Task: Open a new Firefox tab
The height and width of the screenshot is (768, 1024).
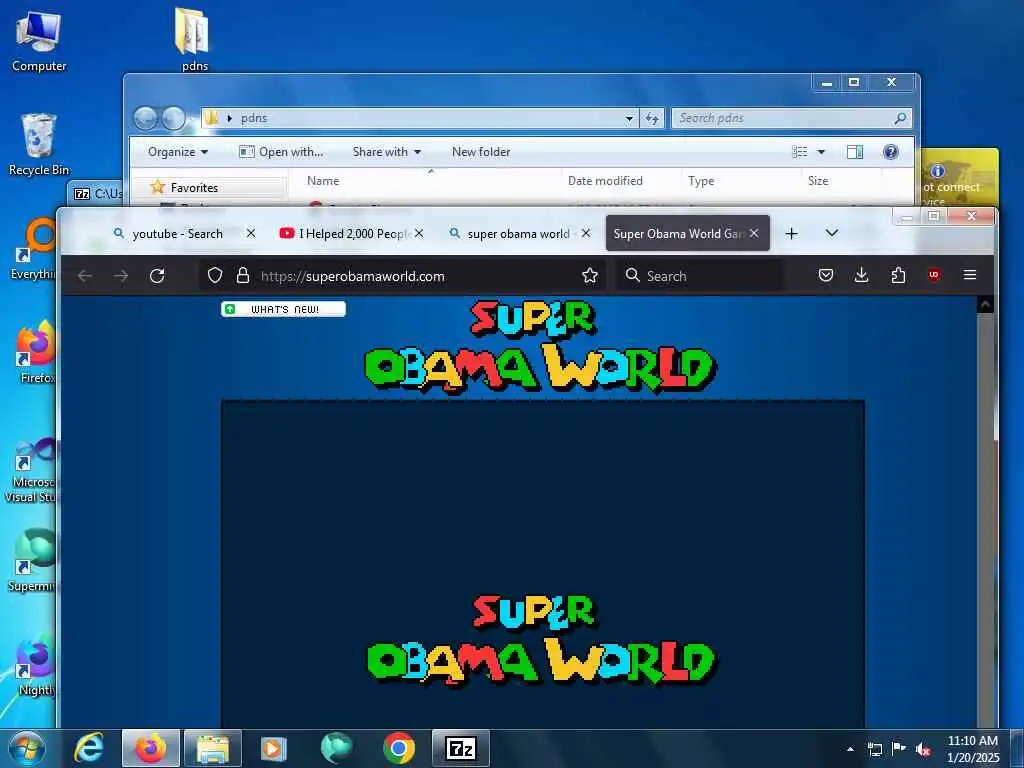Action: (x=792, y=233)
